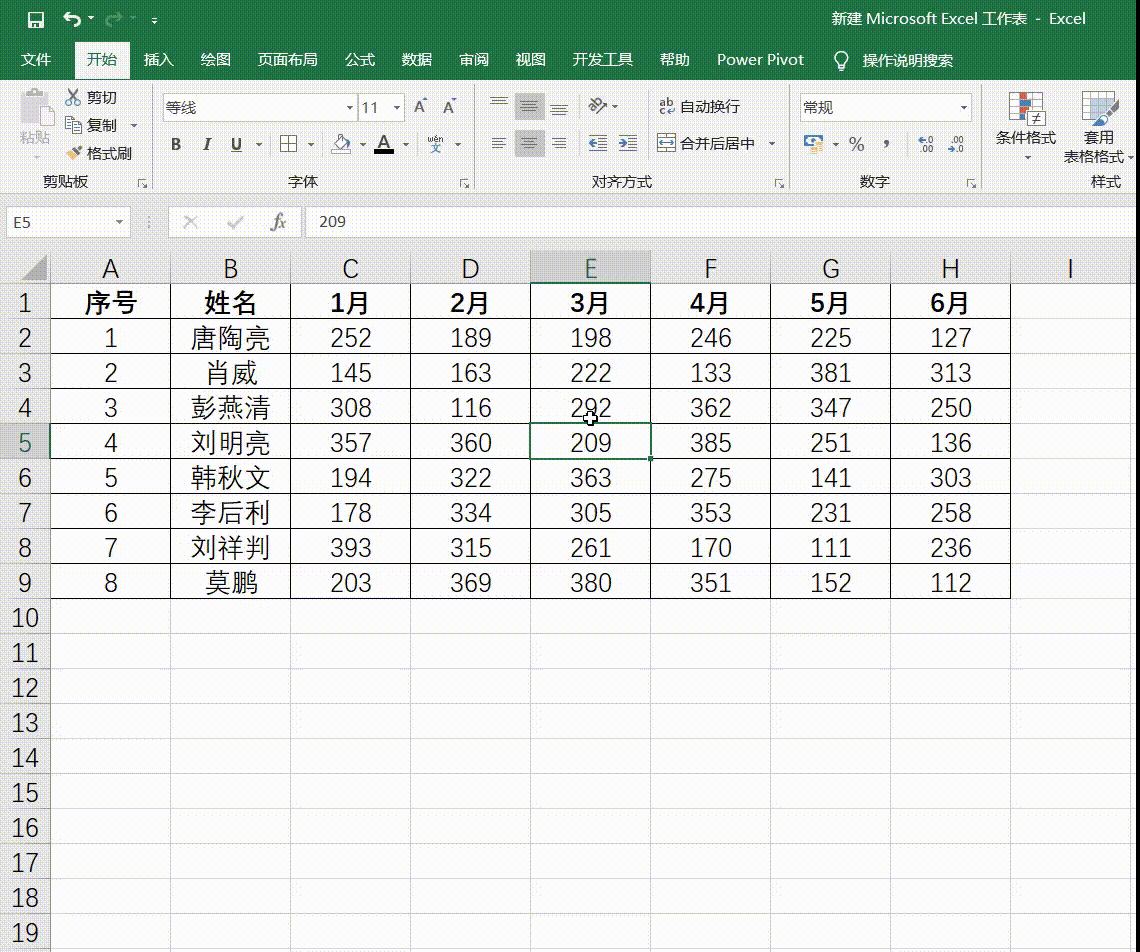1140x952 pixels.
Task: Click the insert function fx icon
Action: 278,222
